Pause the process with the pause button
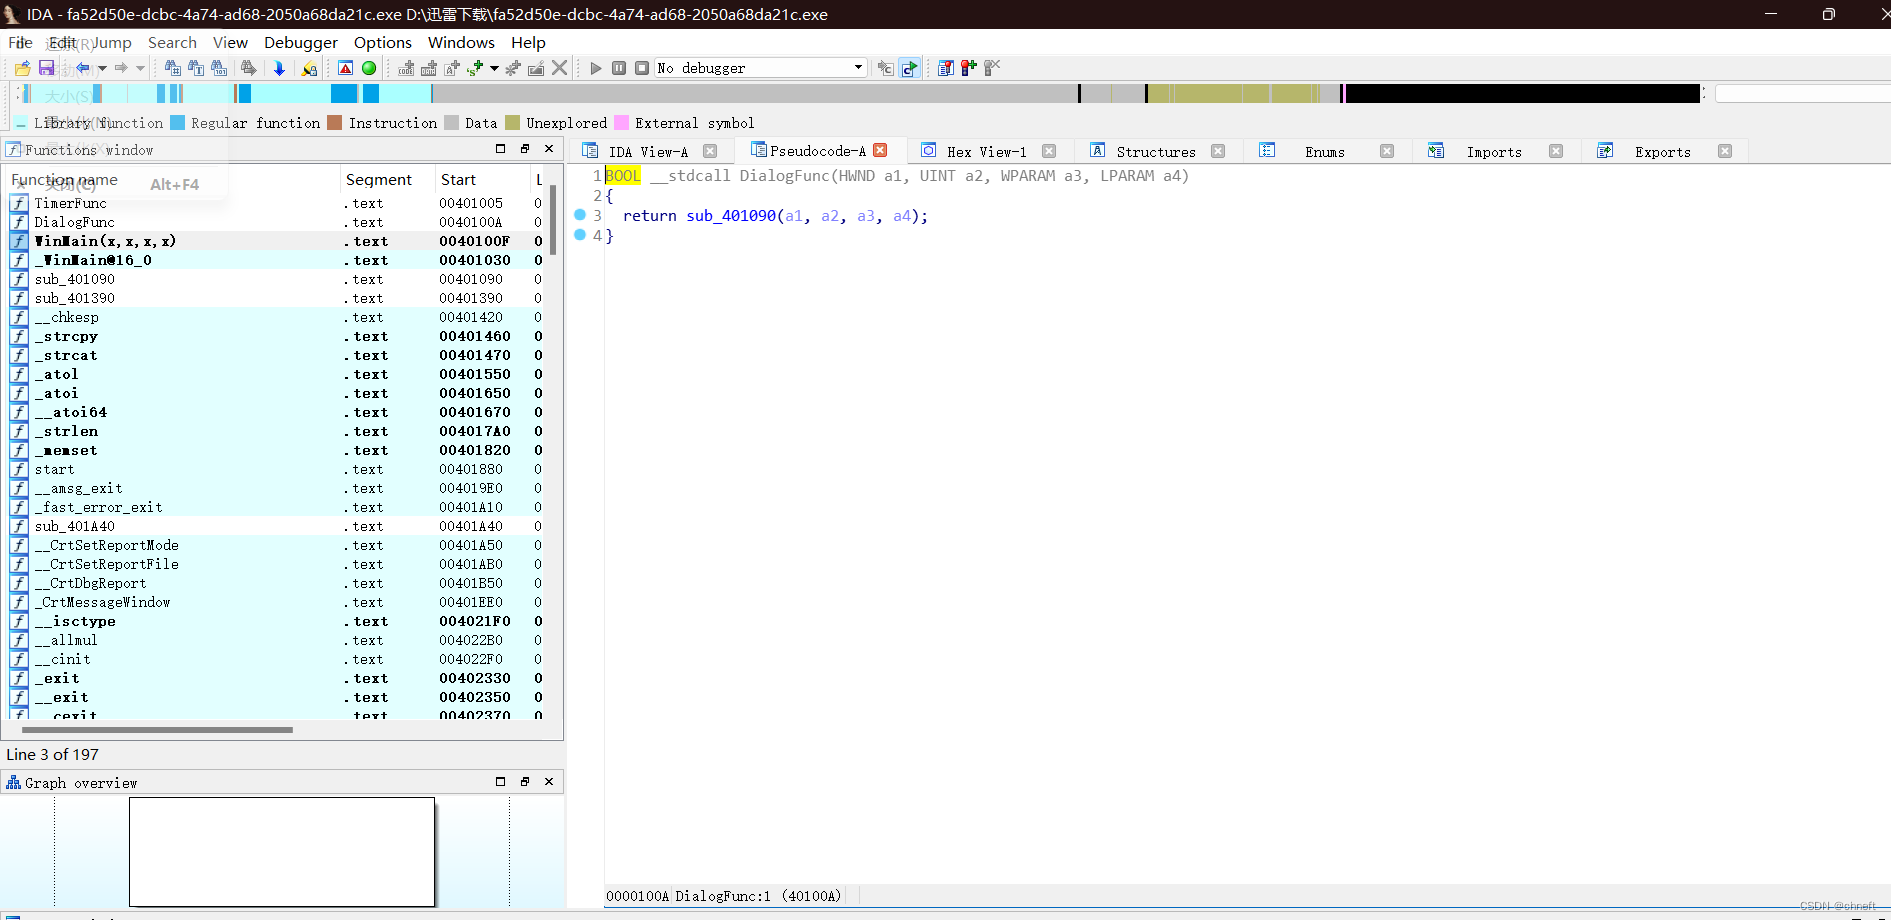1891x920 pixels. pos(619,68)
